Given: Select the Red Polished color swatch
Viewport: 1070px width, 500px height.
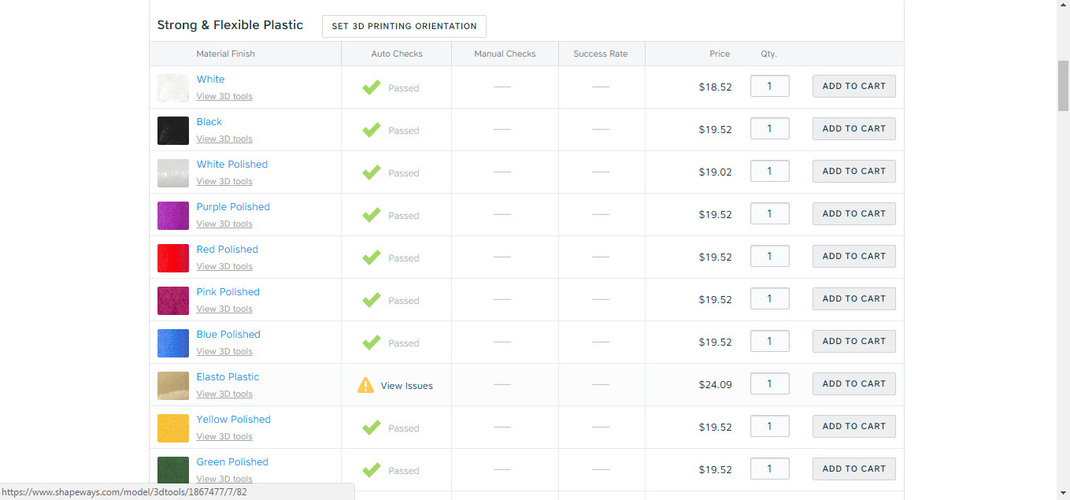Looking at the screenshot, I should pos(173,258).
